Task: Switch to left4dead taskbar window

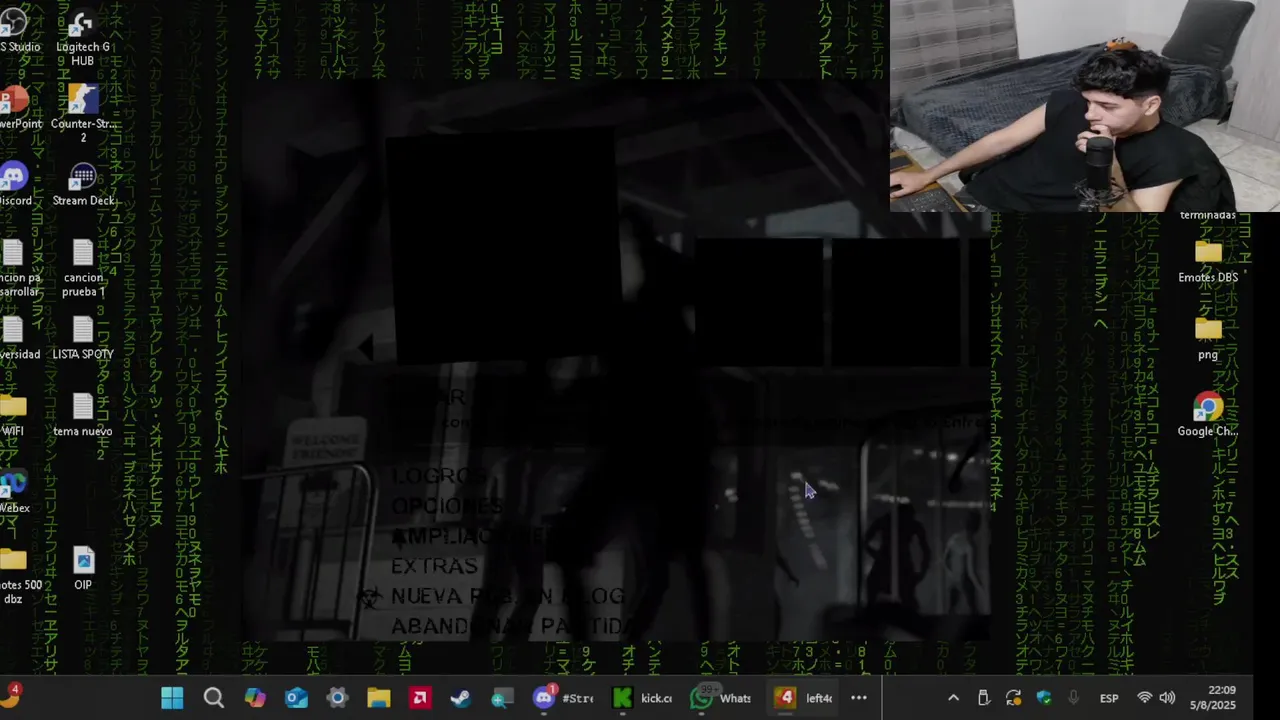Action: (803, 698)
